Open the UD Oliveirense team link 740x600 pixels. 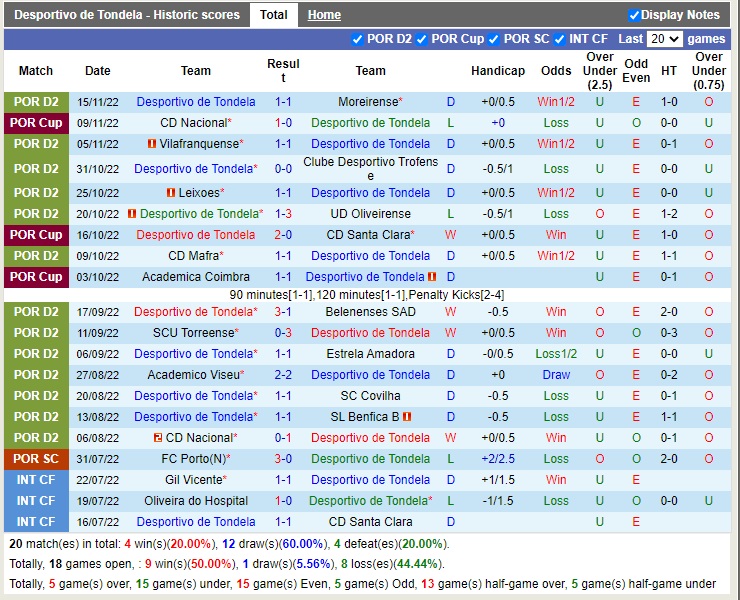(x=370, y=214)
